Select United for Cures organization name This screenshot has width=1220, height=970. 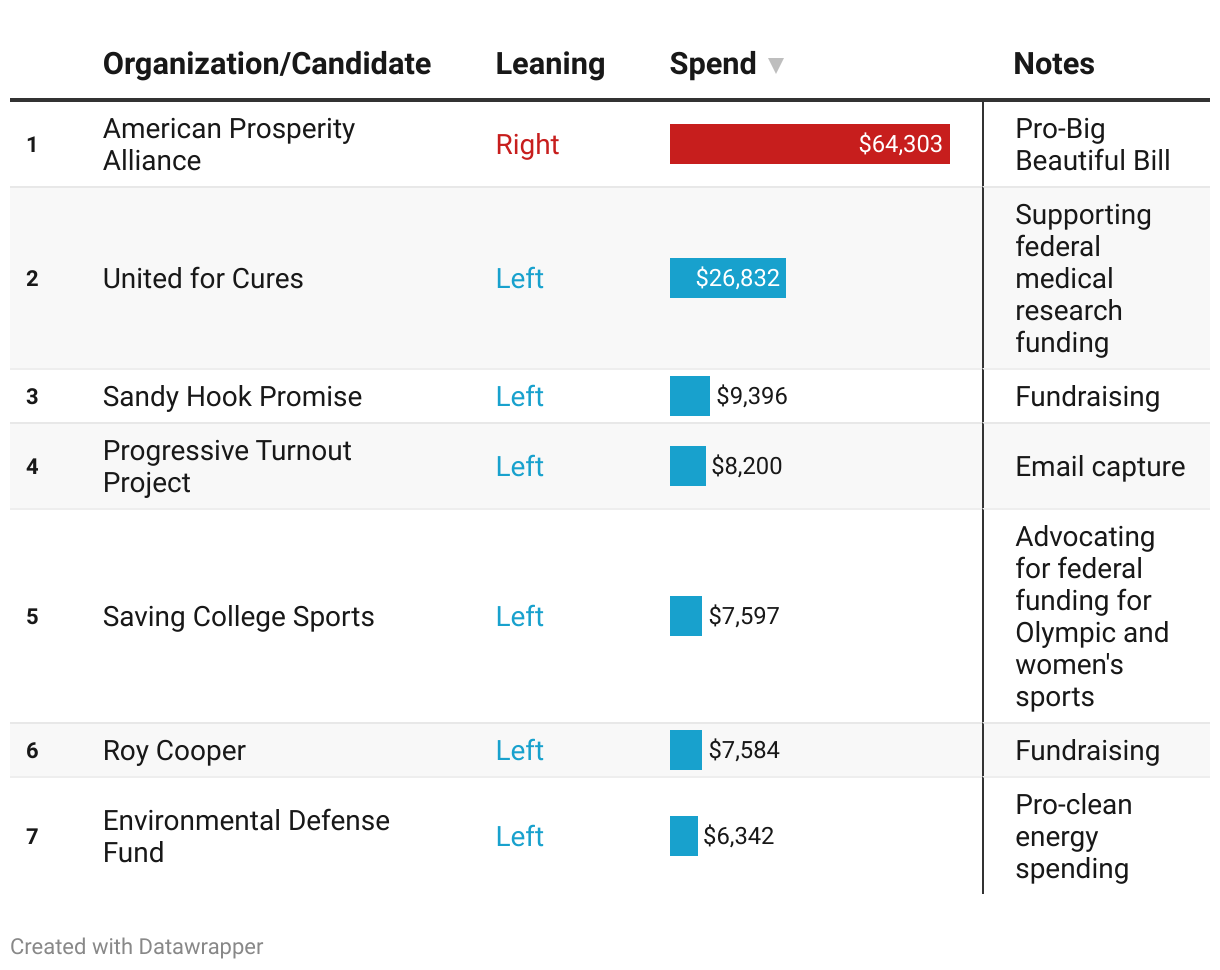pyautogui.click(x=203, y=278)
